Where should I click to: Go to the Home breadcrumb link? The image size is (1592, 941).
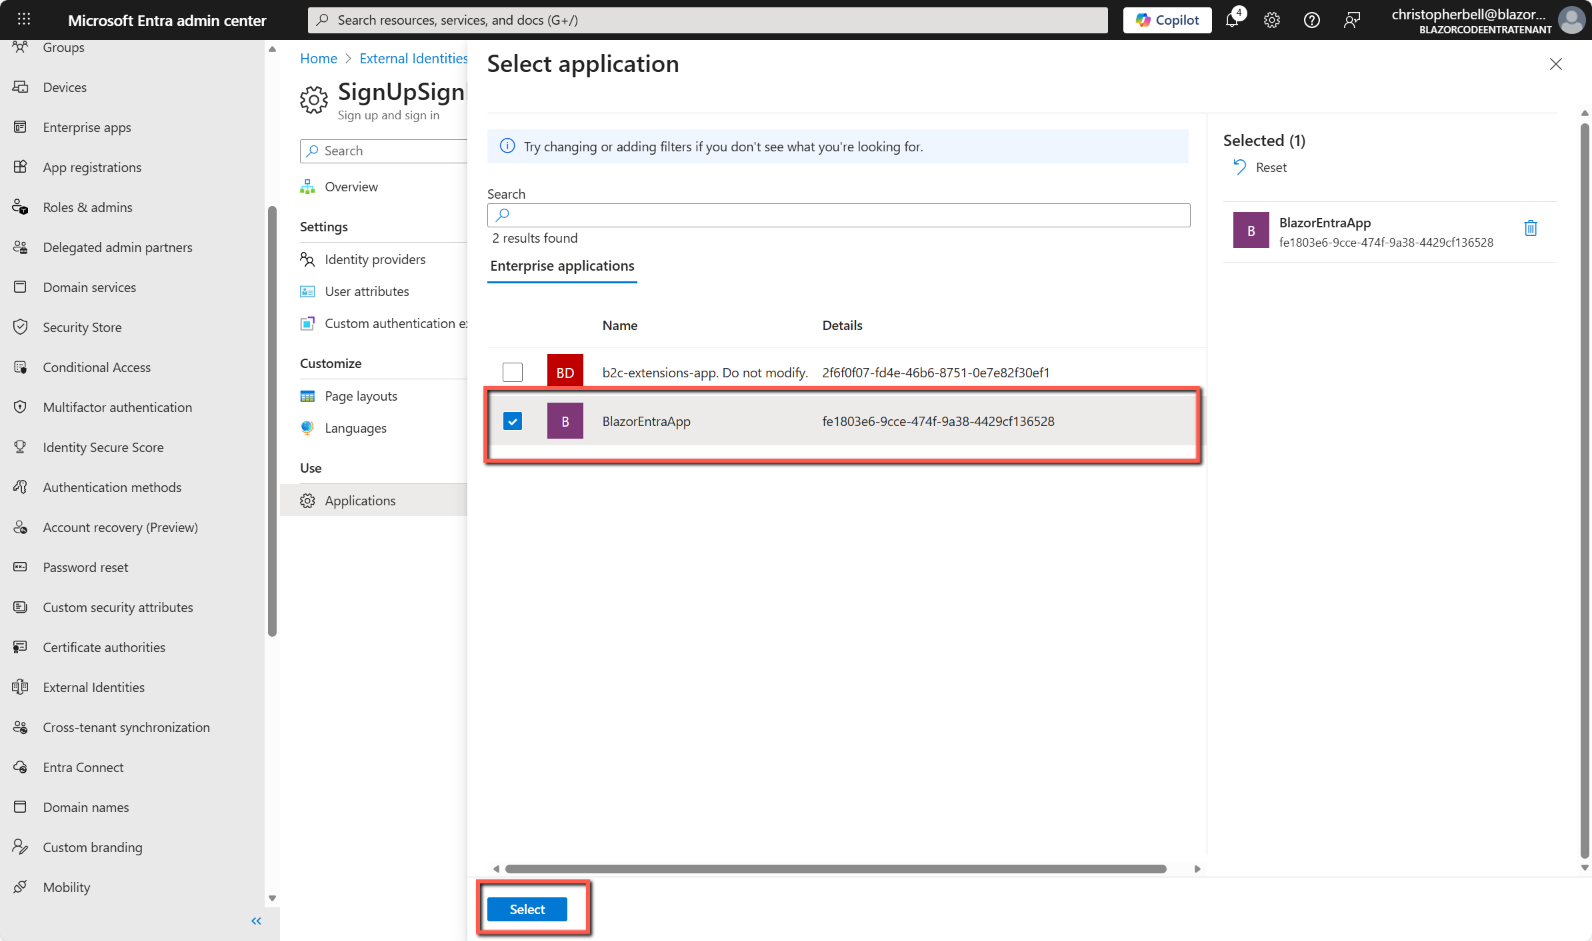tap(318, 59)
